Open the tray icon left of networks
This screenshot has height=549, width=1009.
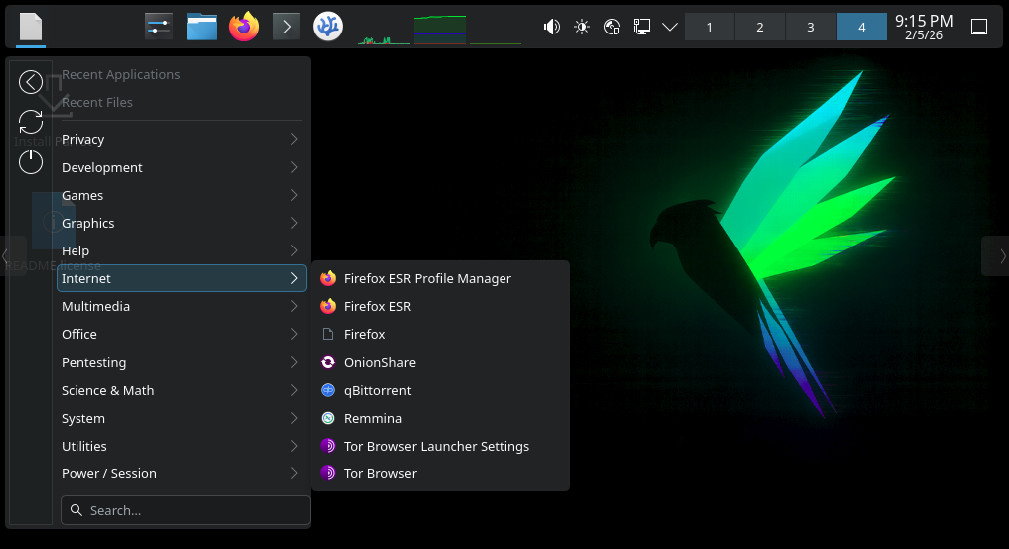pos(611,26)
